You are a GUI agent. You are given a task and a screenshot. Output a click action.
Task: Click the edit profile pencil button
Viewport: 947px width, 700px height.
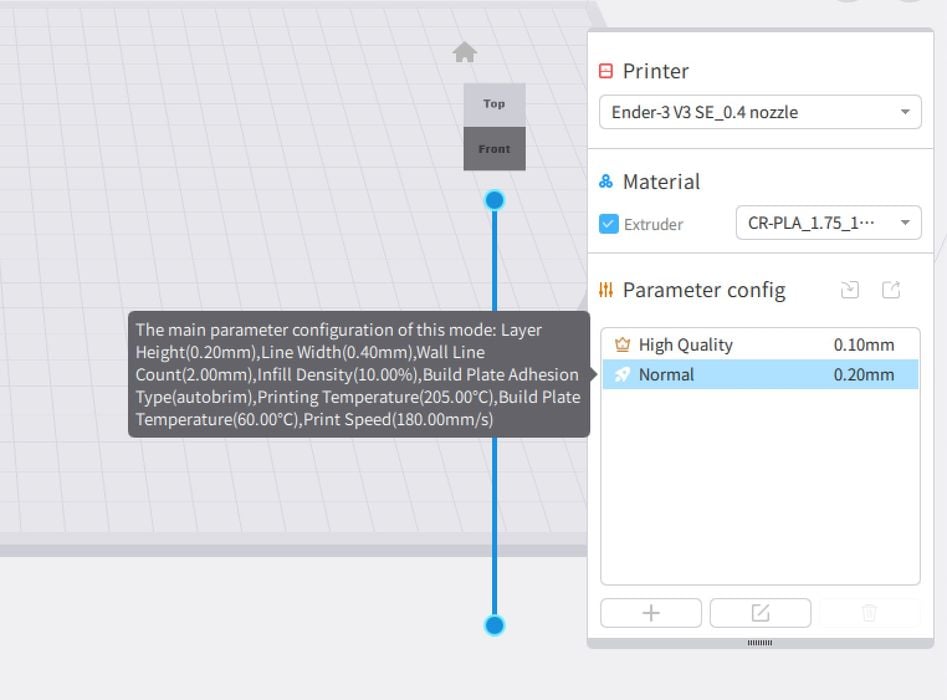(760, 613)
